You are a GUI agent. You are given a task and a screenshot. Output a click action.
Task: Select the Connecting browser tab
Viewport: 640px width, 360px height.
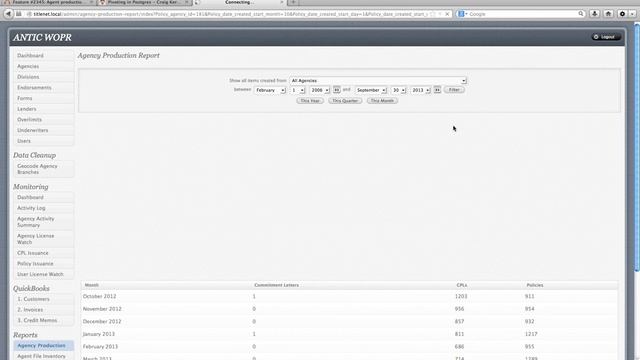coord(240,2)
